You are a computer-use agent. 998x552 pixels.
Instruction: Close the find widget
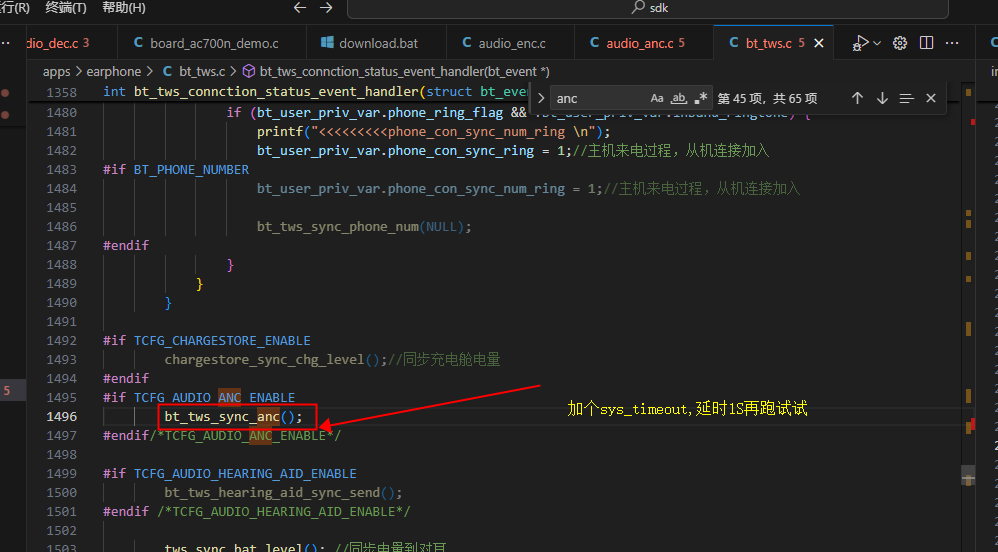(931, 98)
